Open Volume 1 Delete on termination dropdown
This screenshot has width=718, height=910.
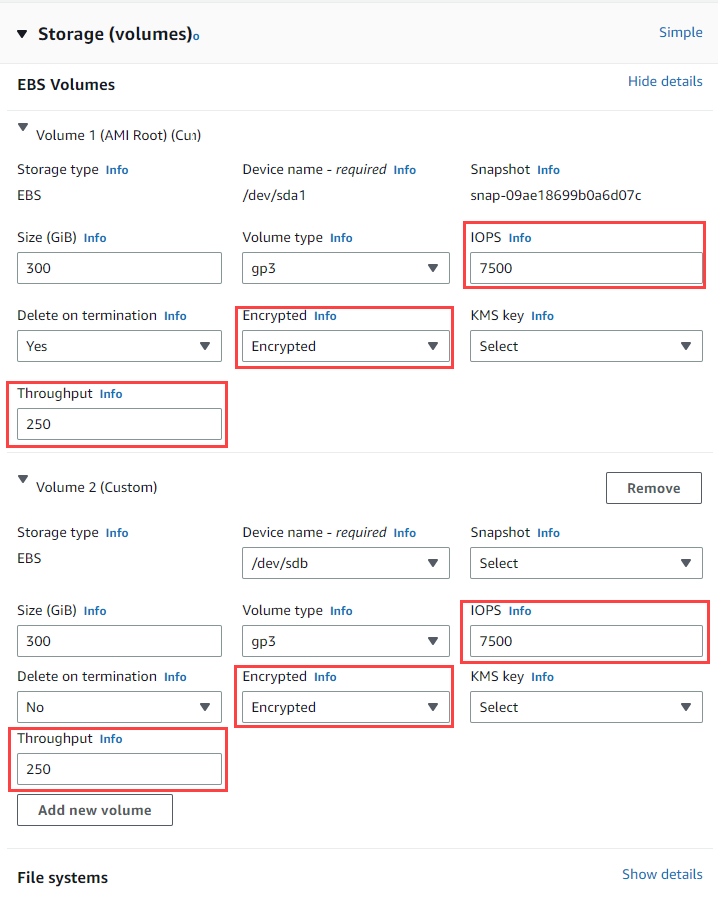pyautogui.click(x=119, y=346)
